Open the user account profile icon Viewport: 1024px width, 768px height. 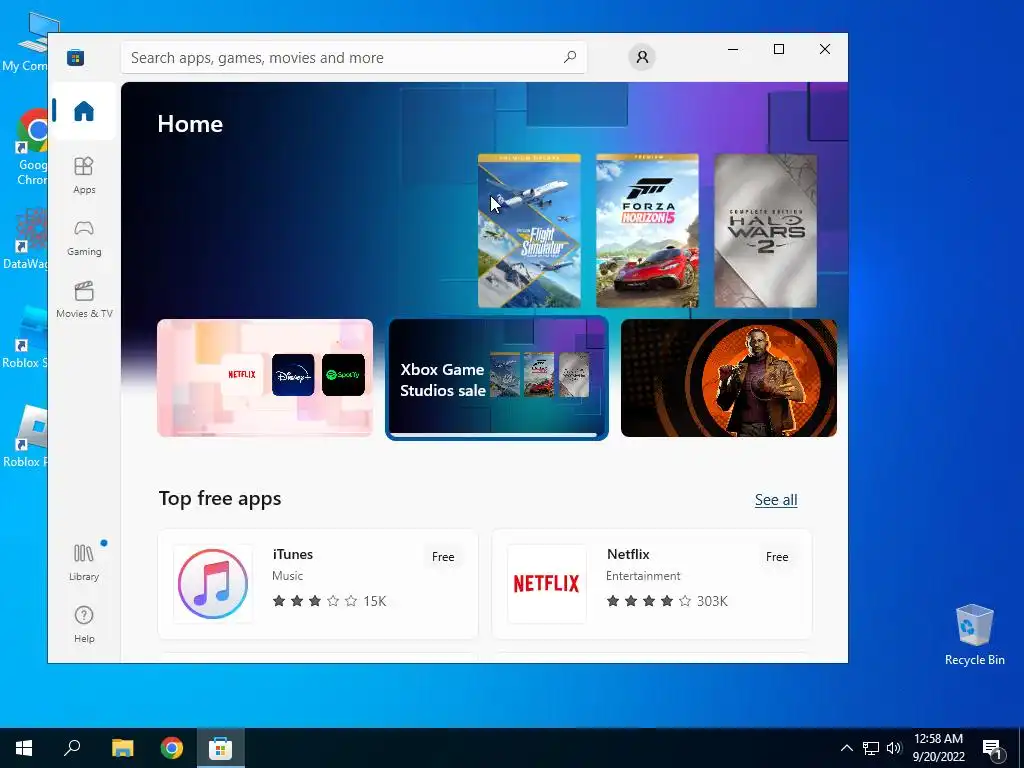point(642,57)
